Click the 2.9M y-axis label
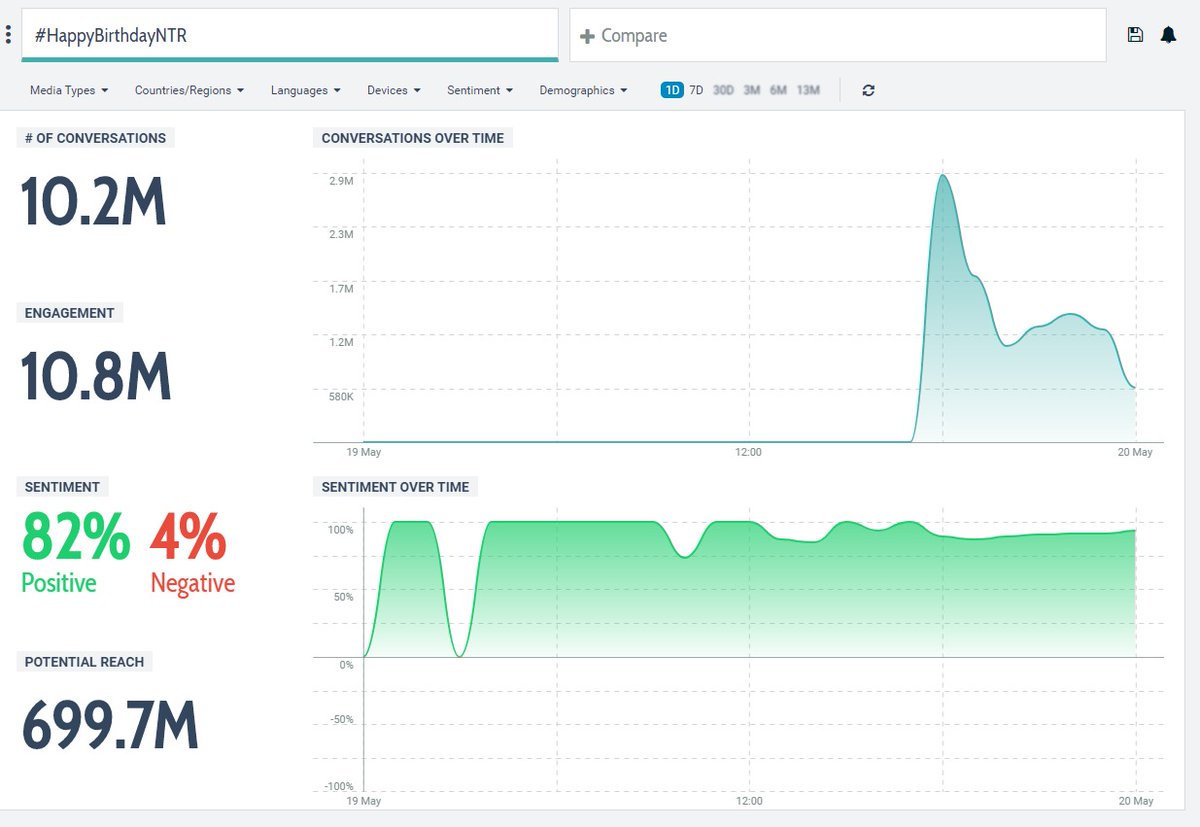The image size is (1200, 827). point(341,181)
